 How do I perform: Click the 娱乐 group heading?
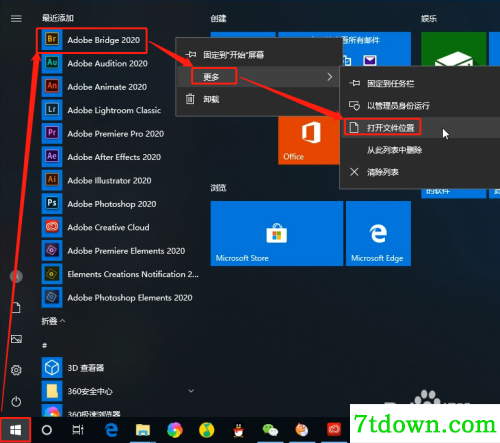coord(429,19)
